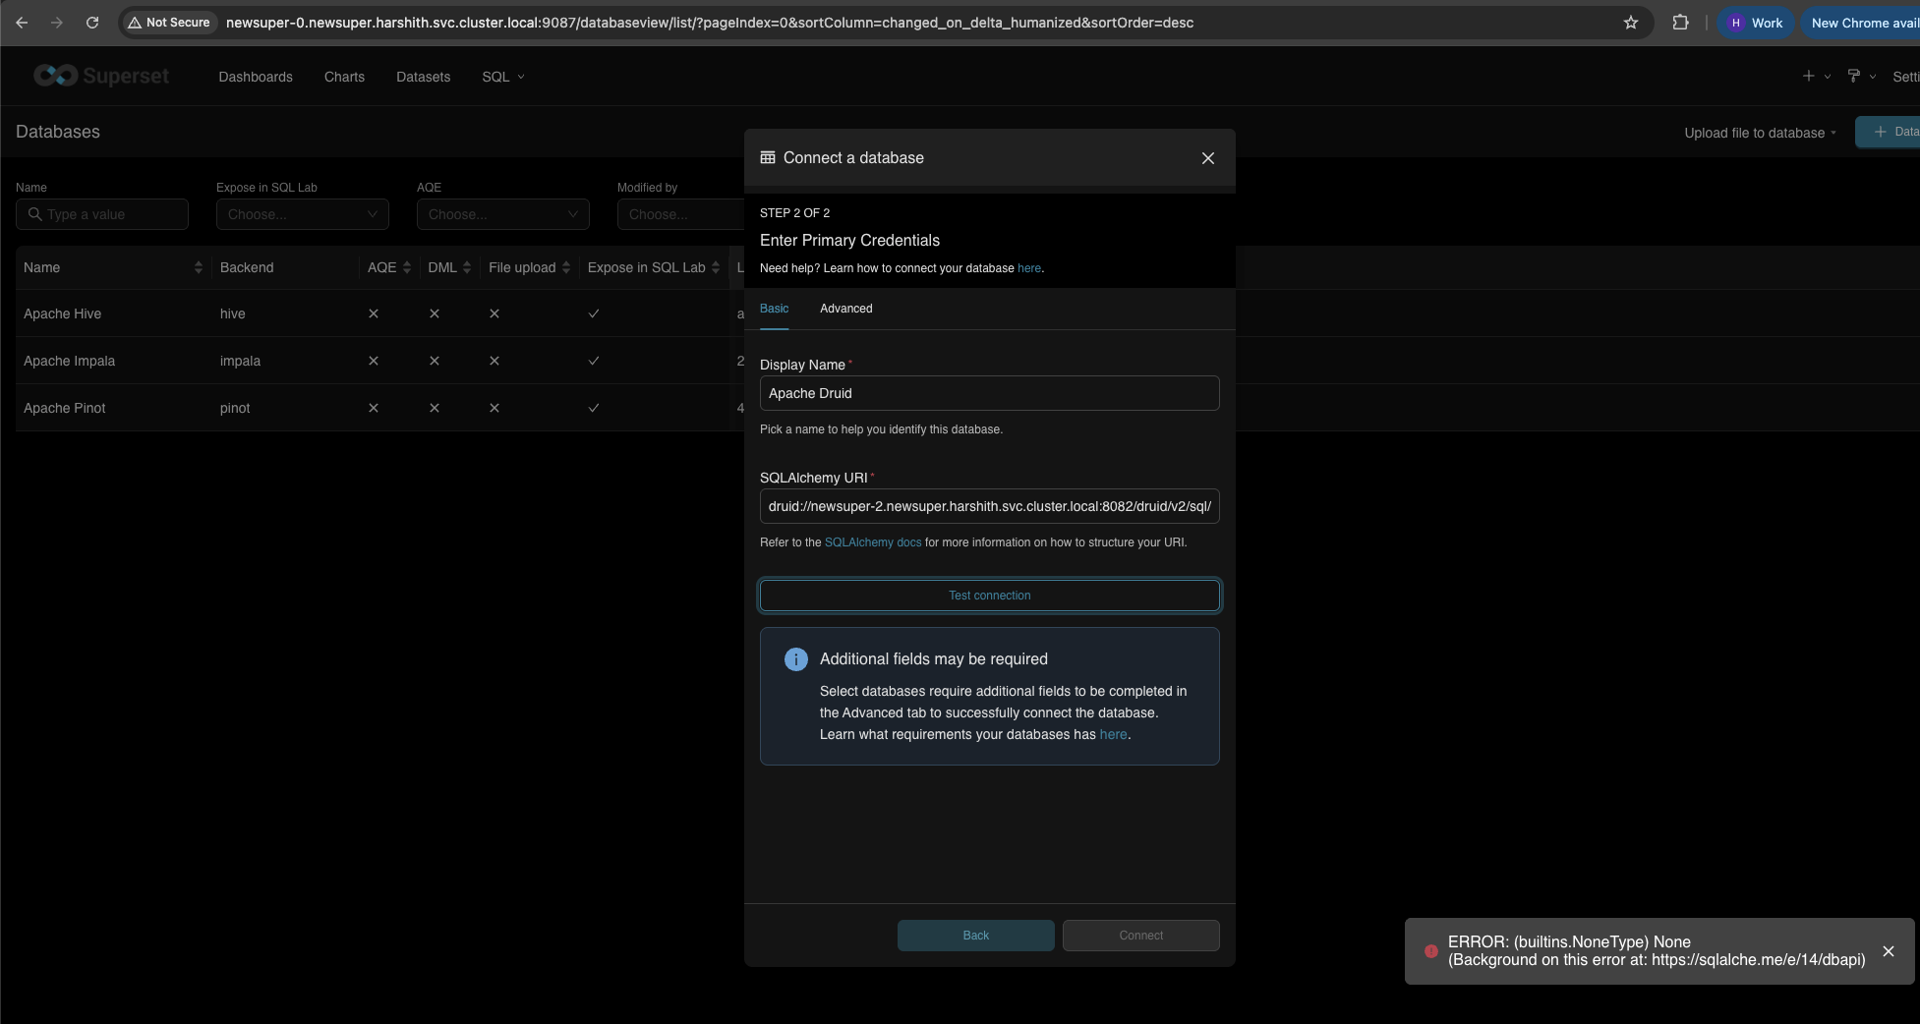Click the search icon in Name filter
Screen dimensions: 1920x1024
tap(35, 214)
